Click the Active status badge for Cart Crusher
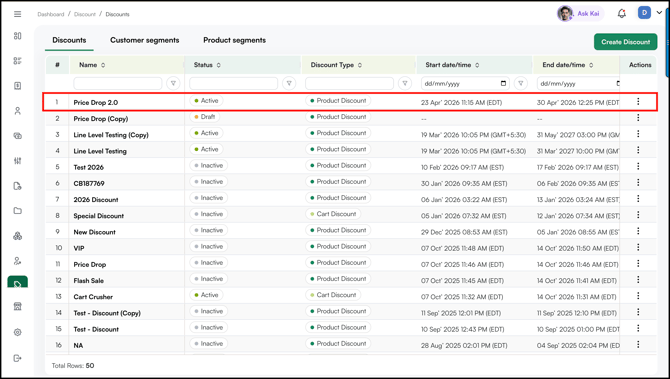 (206, 295)
